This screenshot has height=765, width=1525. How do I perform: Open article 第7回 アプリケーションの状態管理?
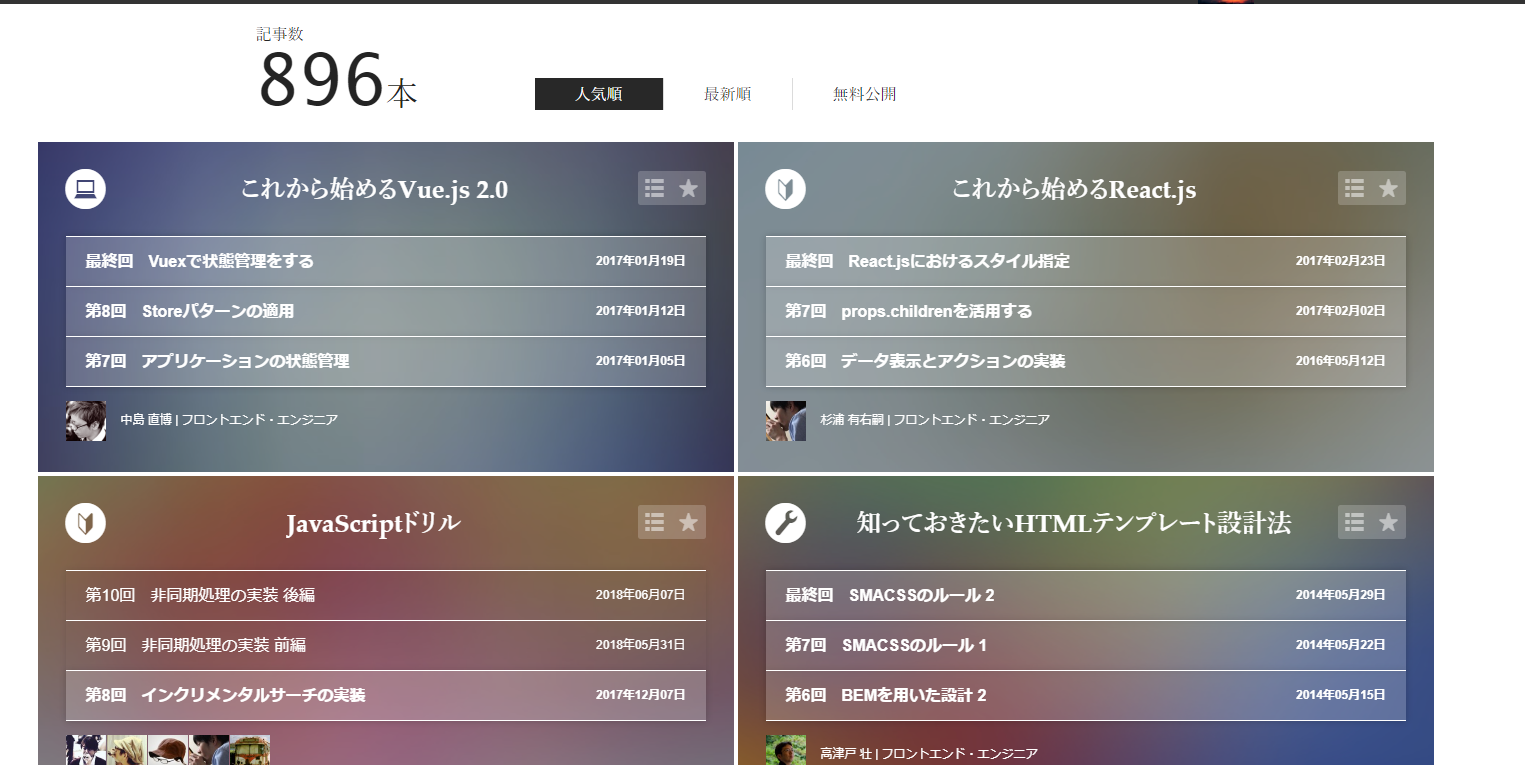click(386, 361)
